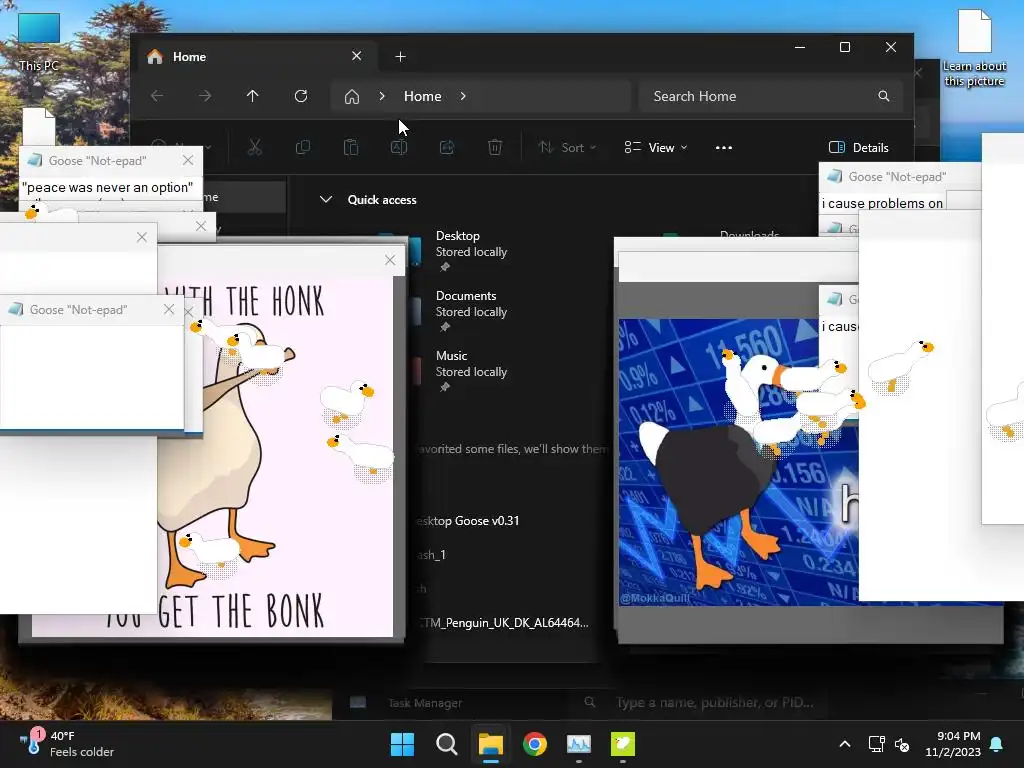
Task: Click the Copy icon in toolbar
Action: point(302,148)
